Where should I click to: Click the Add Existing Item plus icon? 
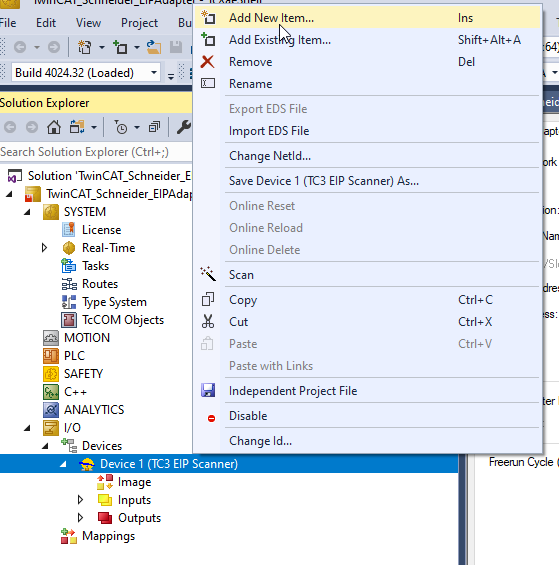(x=208, y=39)
